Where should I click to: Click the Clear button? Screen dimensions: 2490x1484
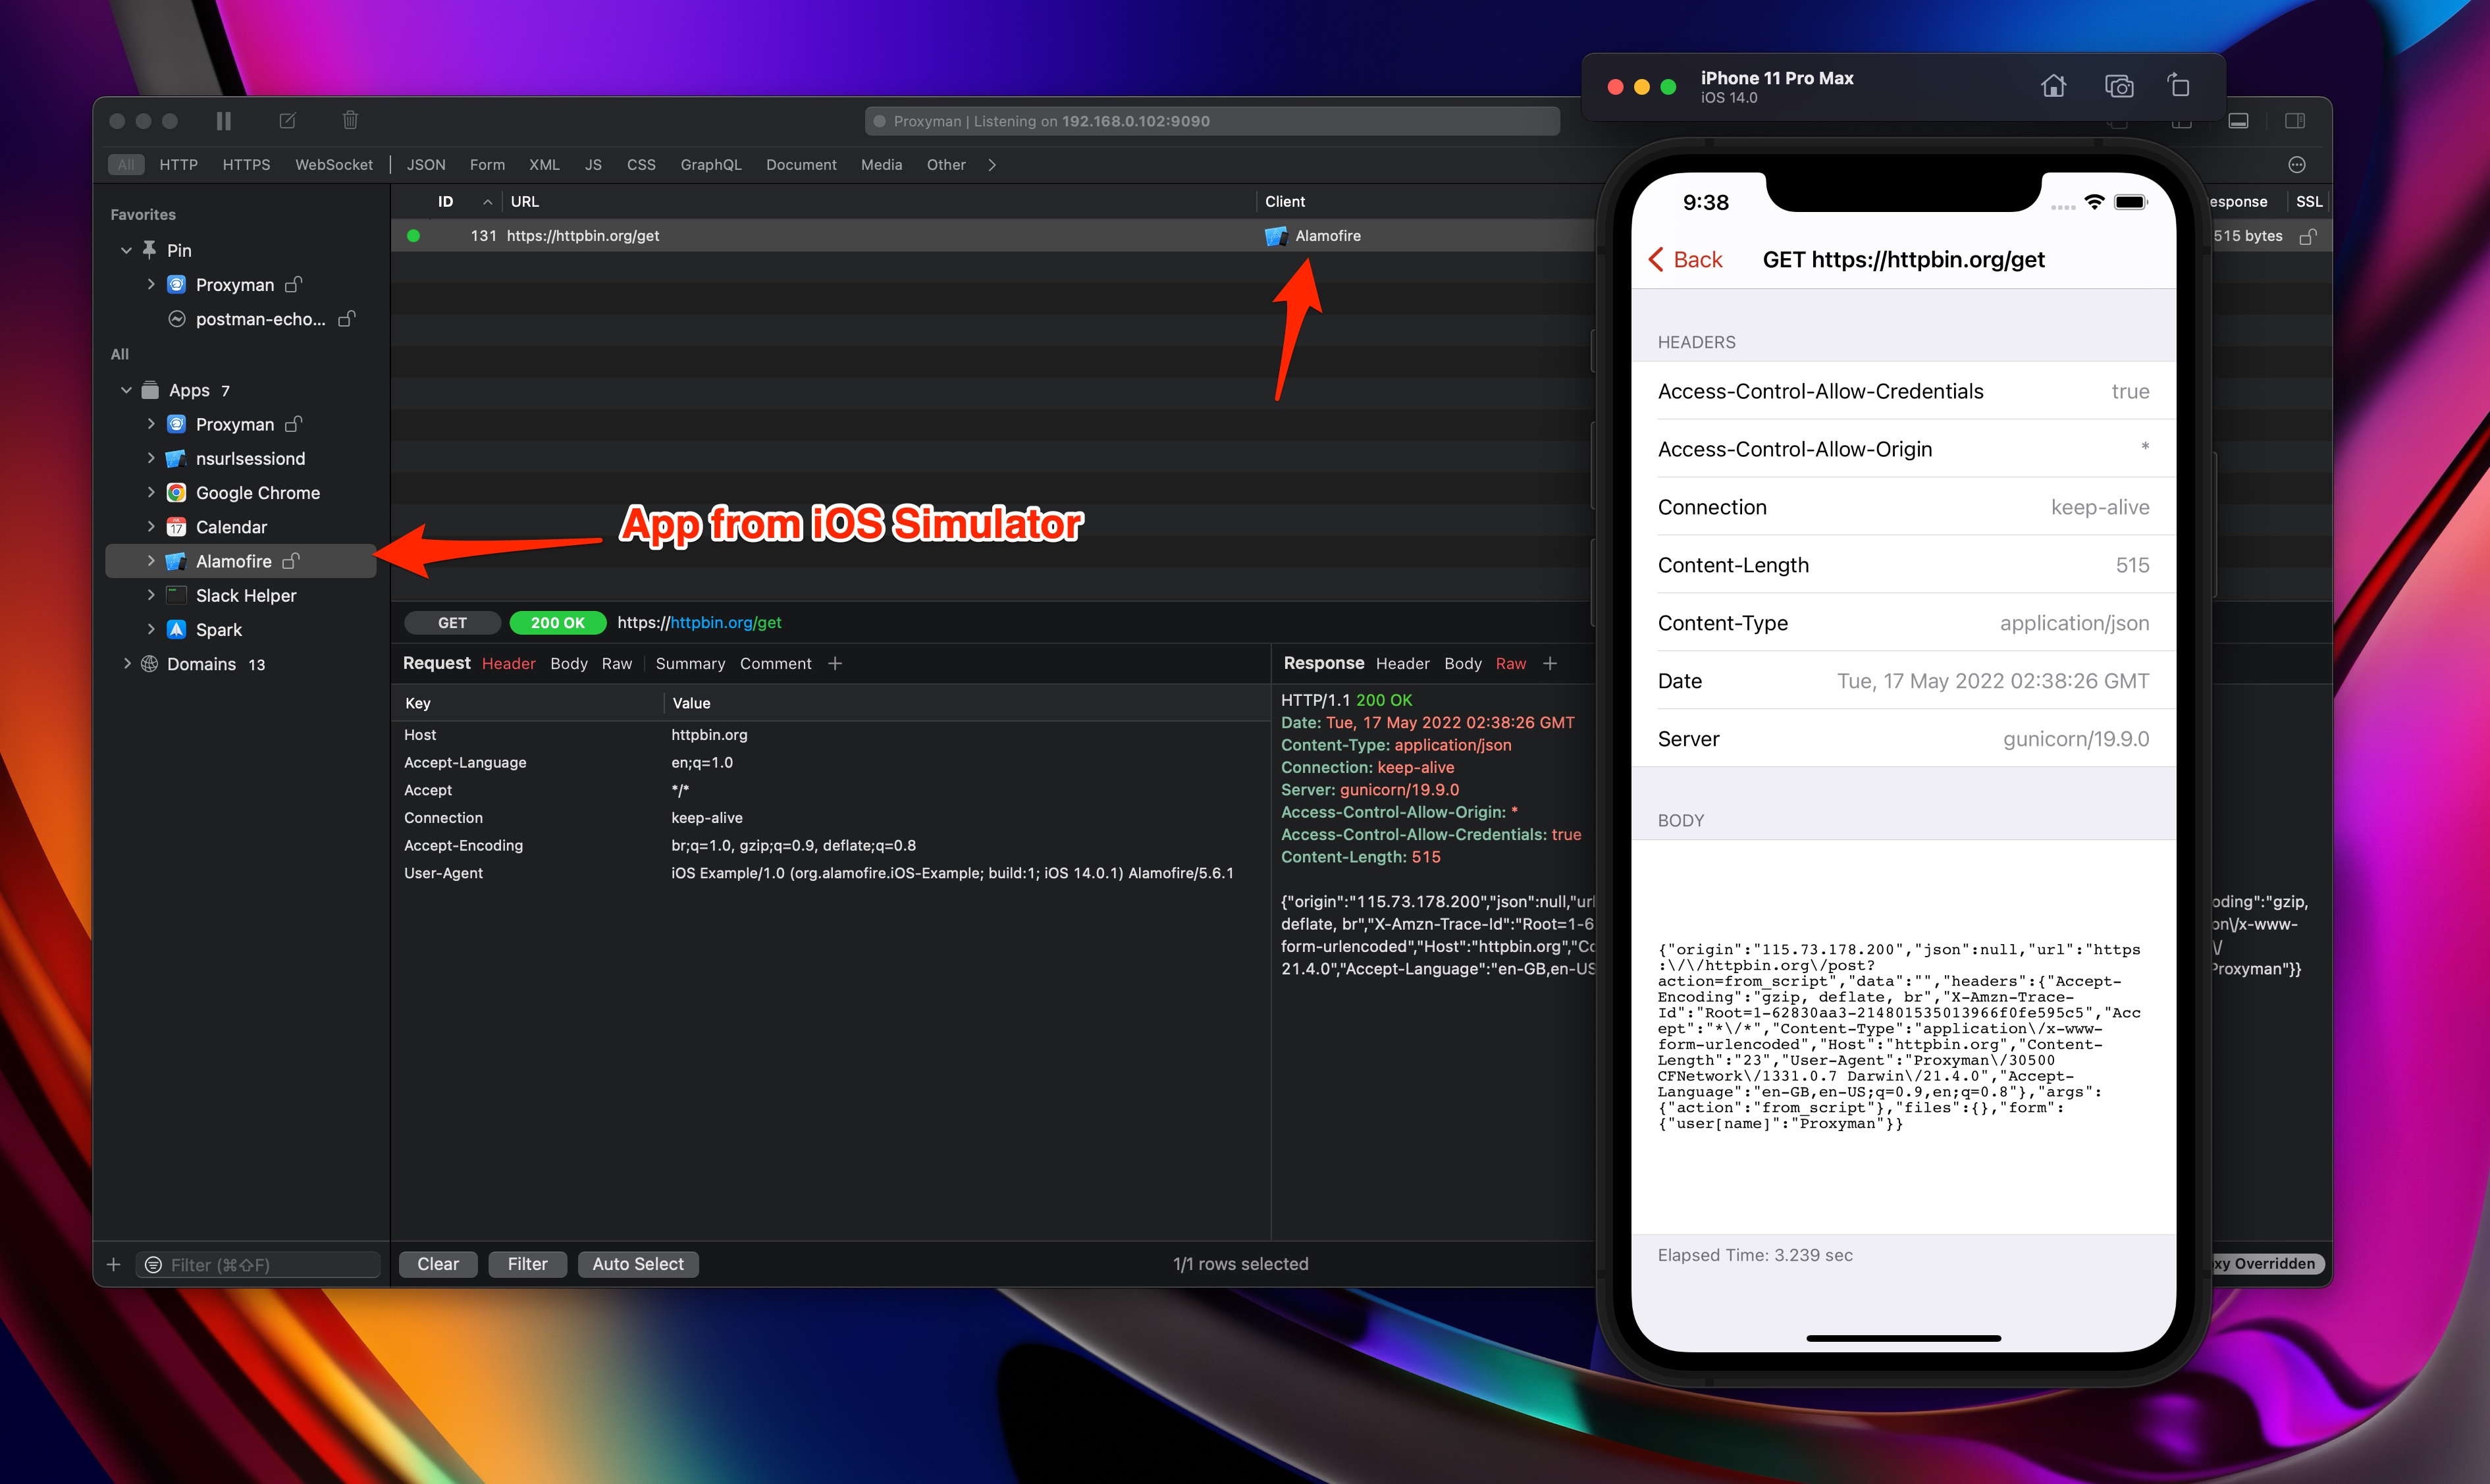click(437, 1264)
